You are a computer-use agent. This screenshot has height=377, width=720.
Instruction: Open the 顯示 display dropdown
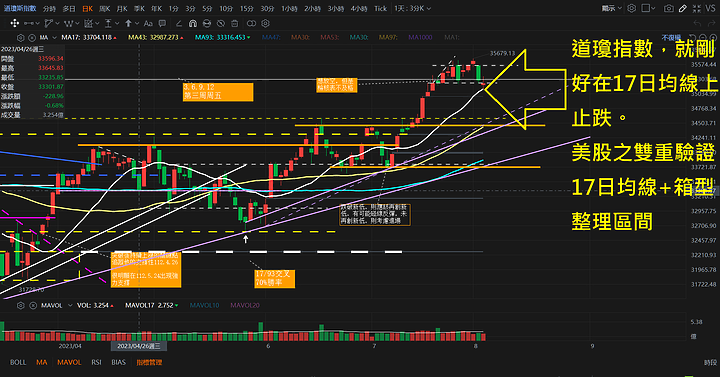tap(612, 8)
